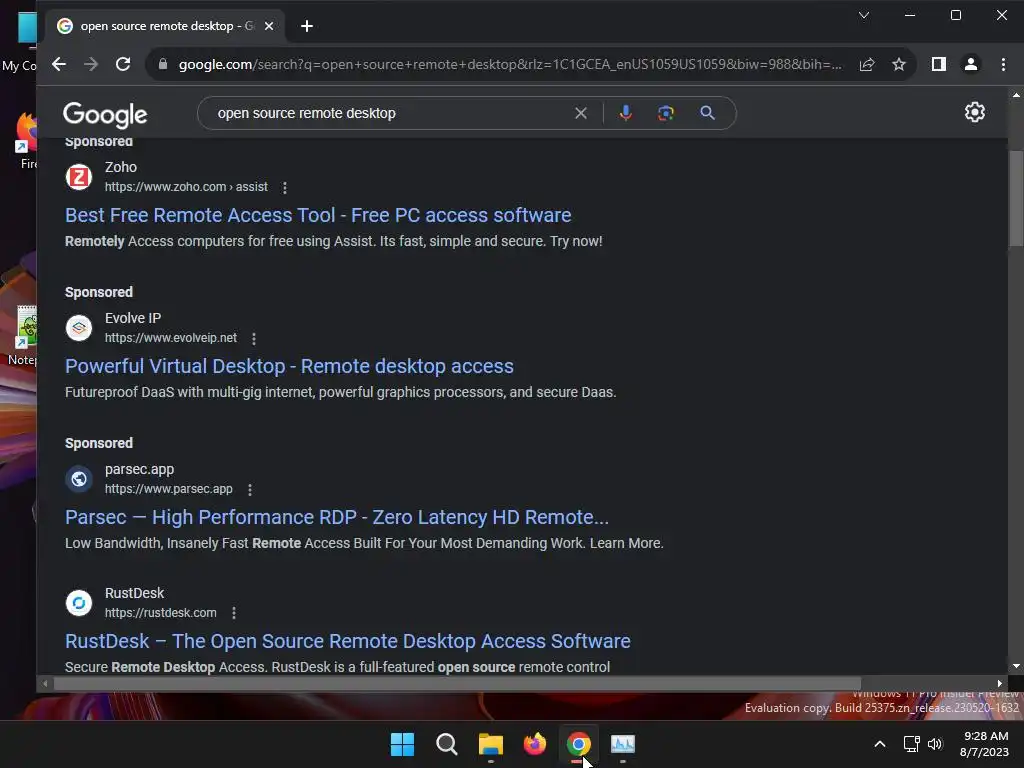
Task: Click the zoho.com assist URL
Action: tap(186, 187)
